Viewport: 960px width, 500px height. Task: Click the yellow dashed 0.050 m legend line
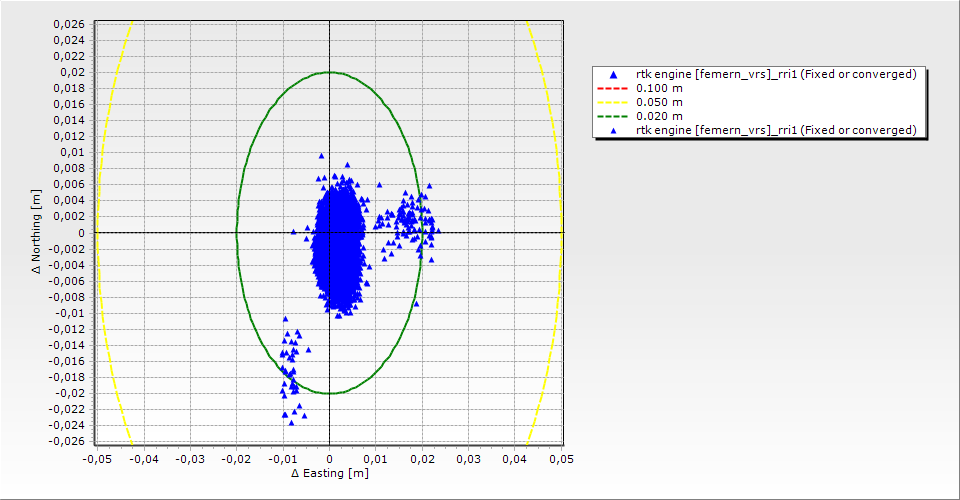pyautogui.click(x=613, y=102)
